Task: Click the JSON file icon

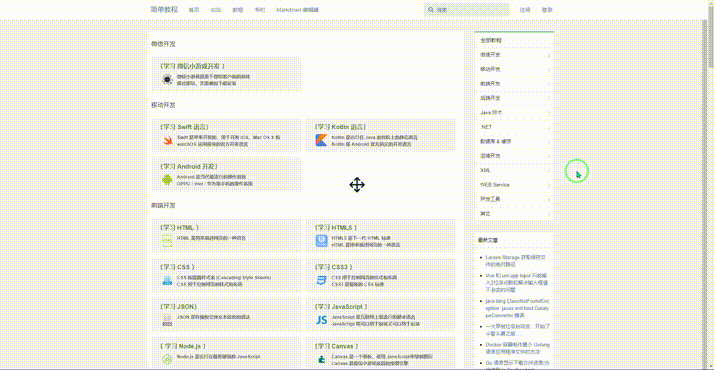Action: pos(167,320)
